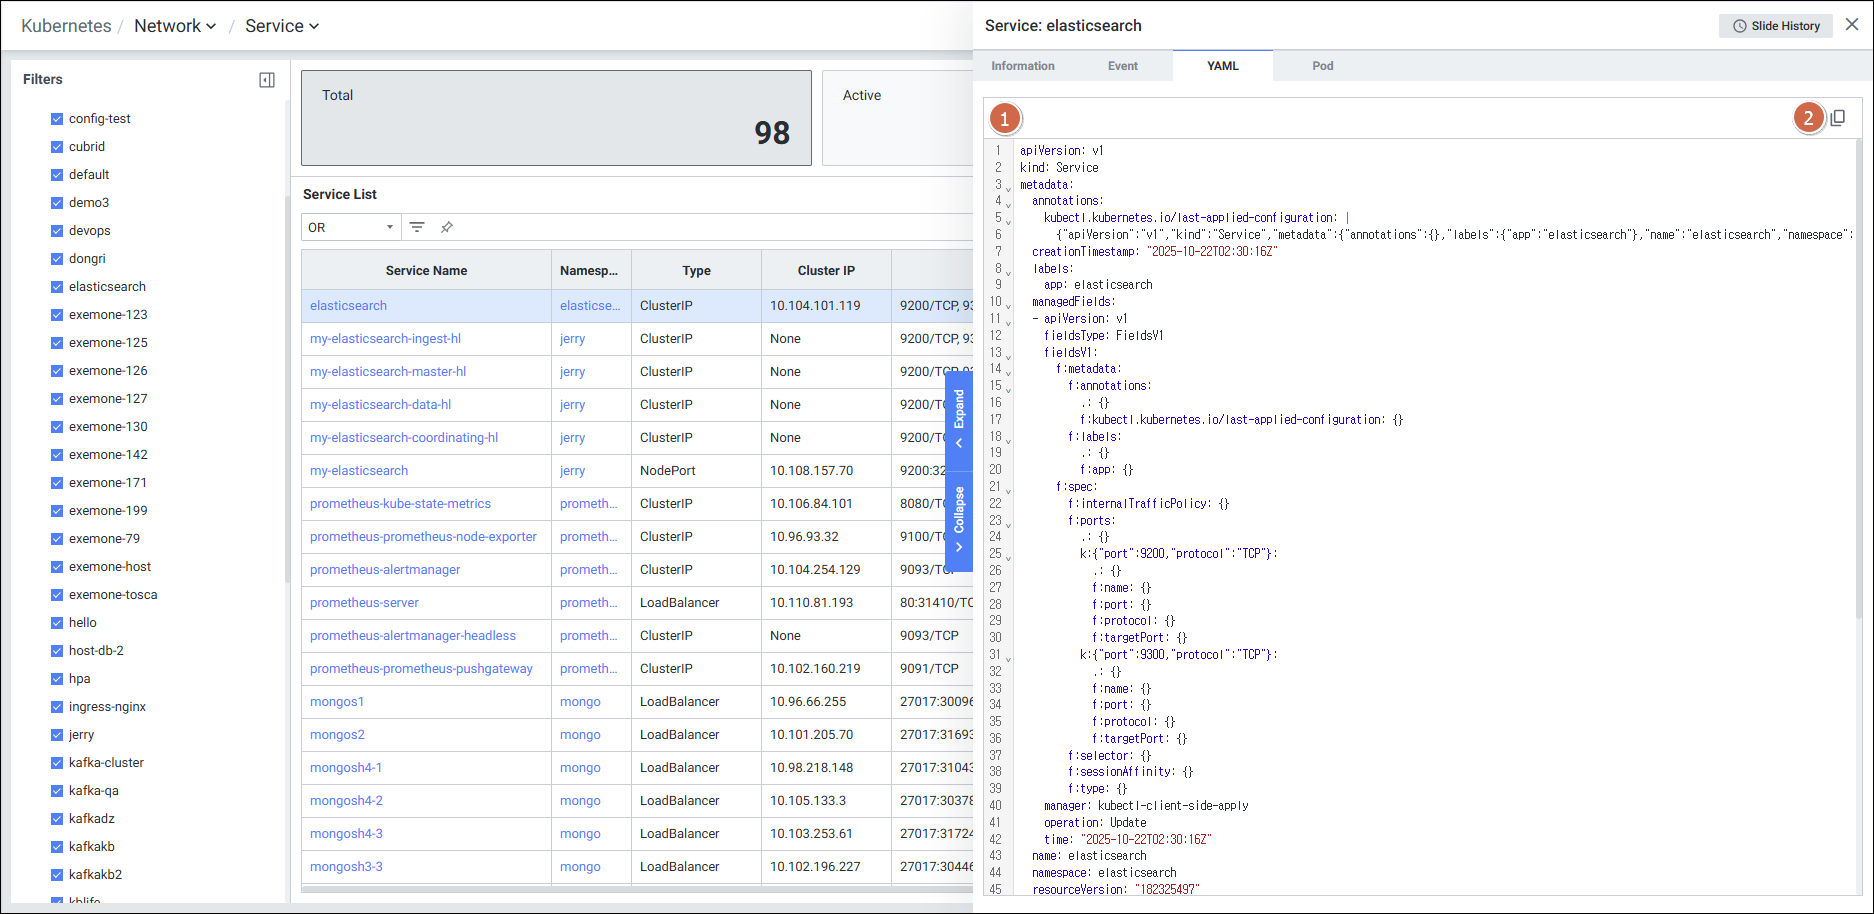Open the prometheus-server service link
This screenshot has height=914, width=1874.
(364, 603)
